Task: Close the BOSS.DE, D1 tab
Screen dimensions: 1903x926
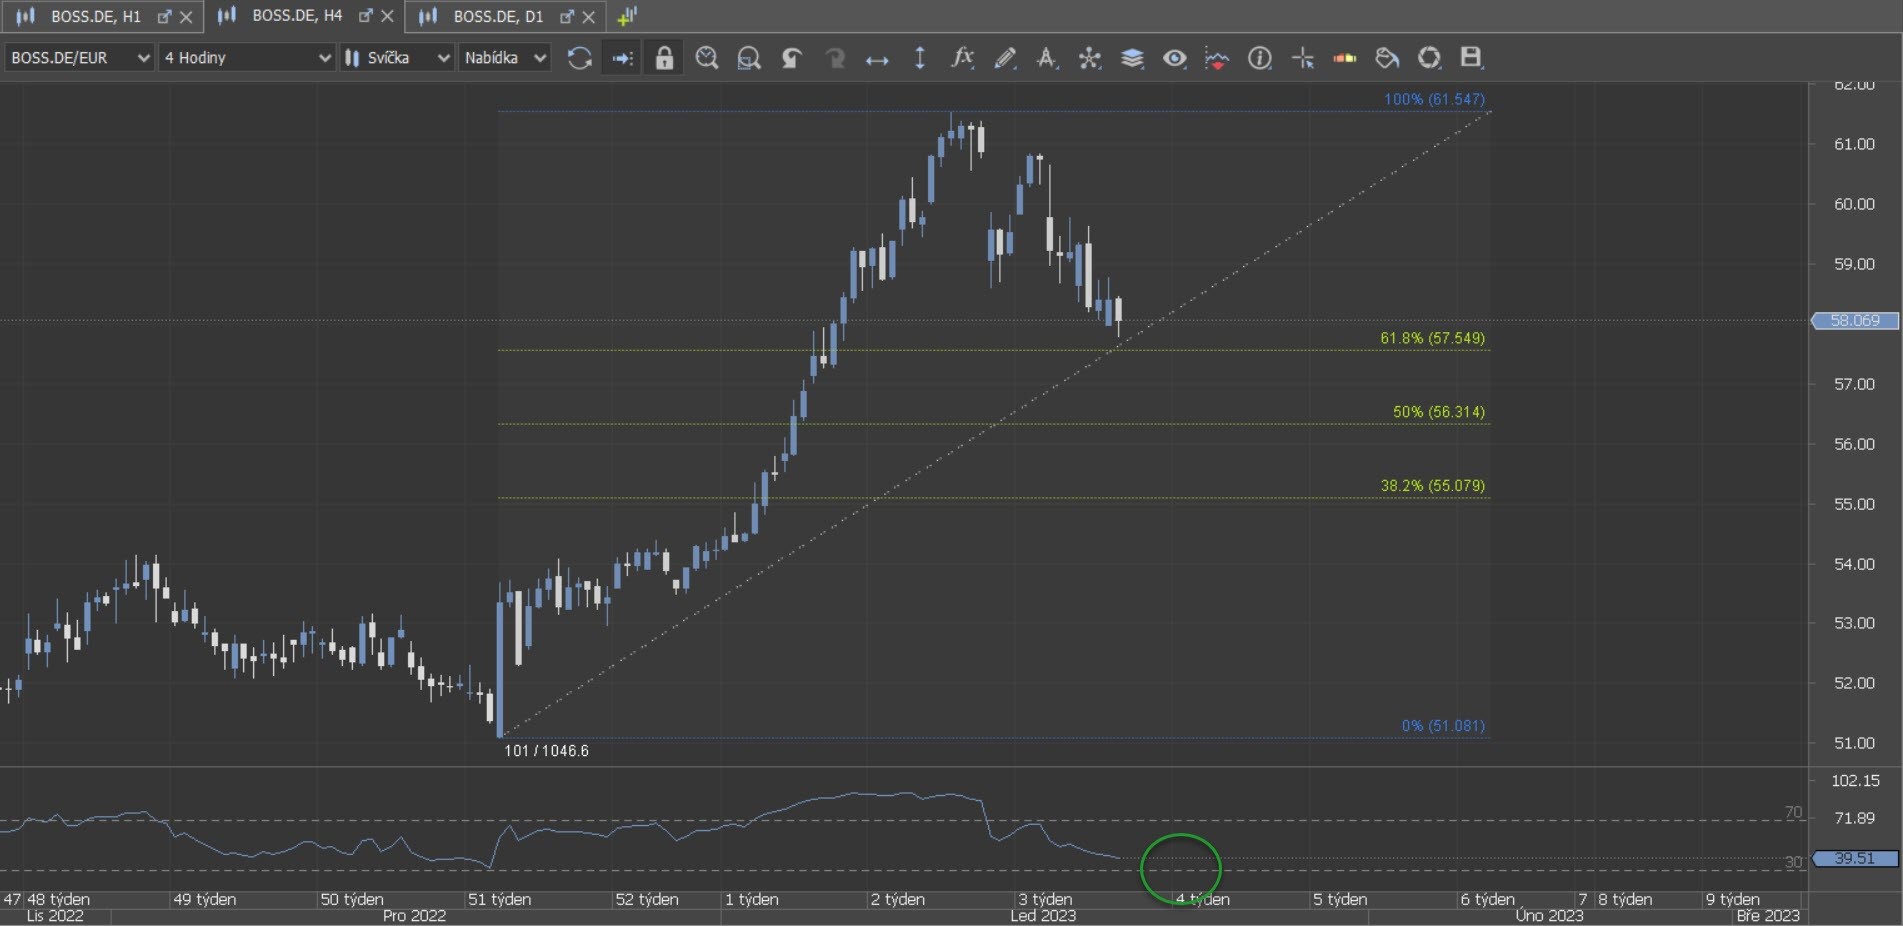Action: pyautogui.click(x=588, y=17)
